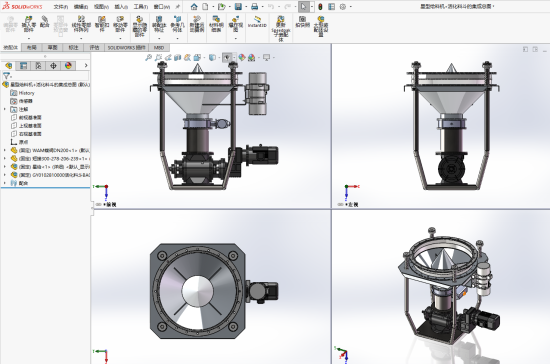Open the Print button dropdown arrow
This screenshot has width=550, height=364.
click(x=262, y=7)
